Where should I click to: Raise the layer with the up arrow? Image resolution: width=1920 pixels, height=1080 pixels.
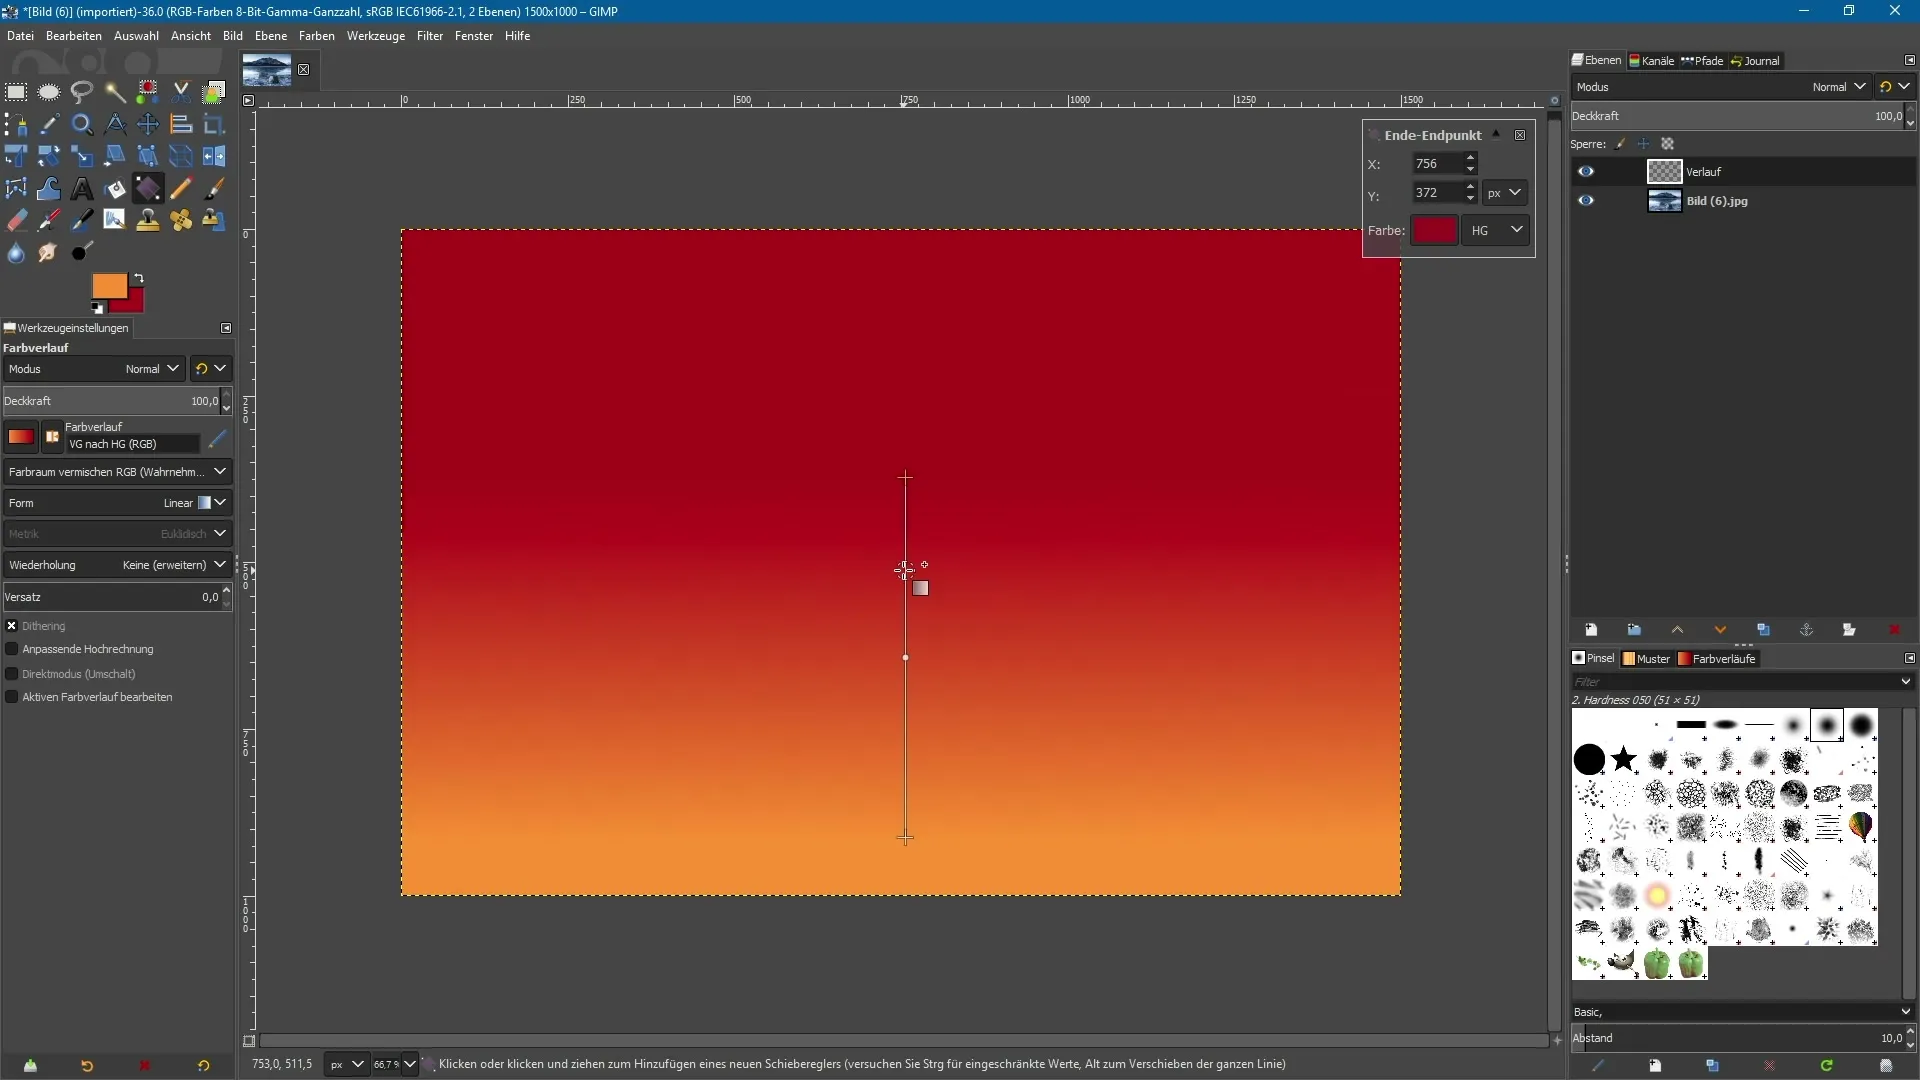coord(1677,630)
